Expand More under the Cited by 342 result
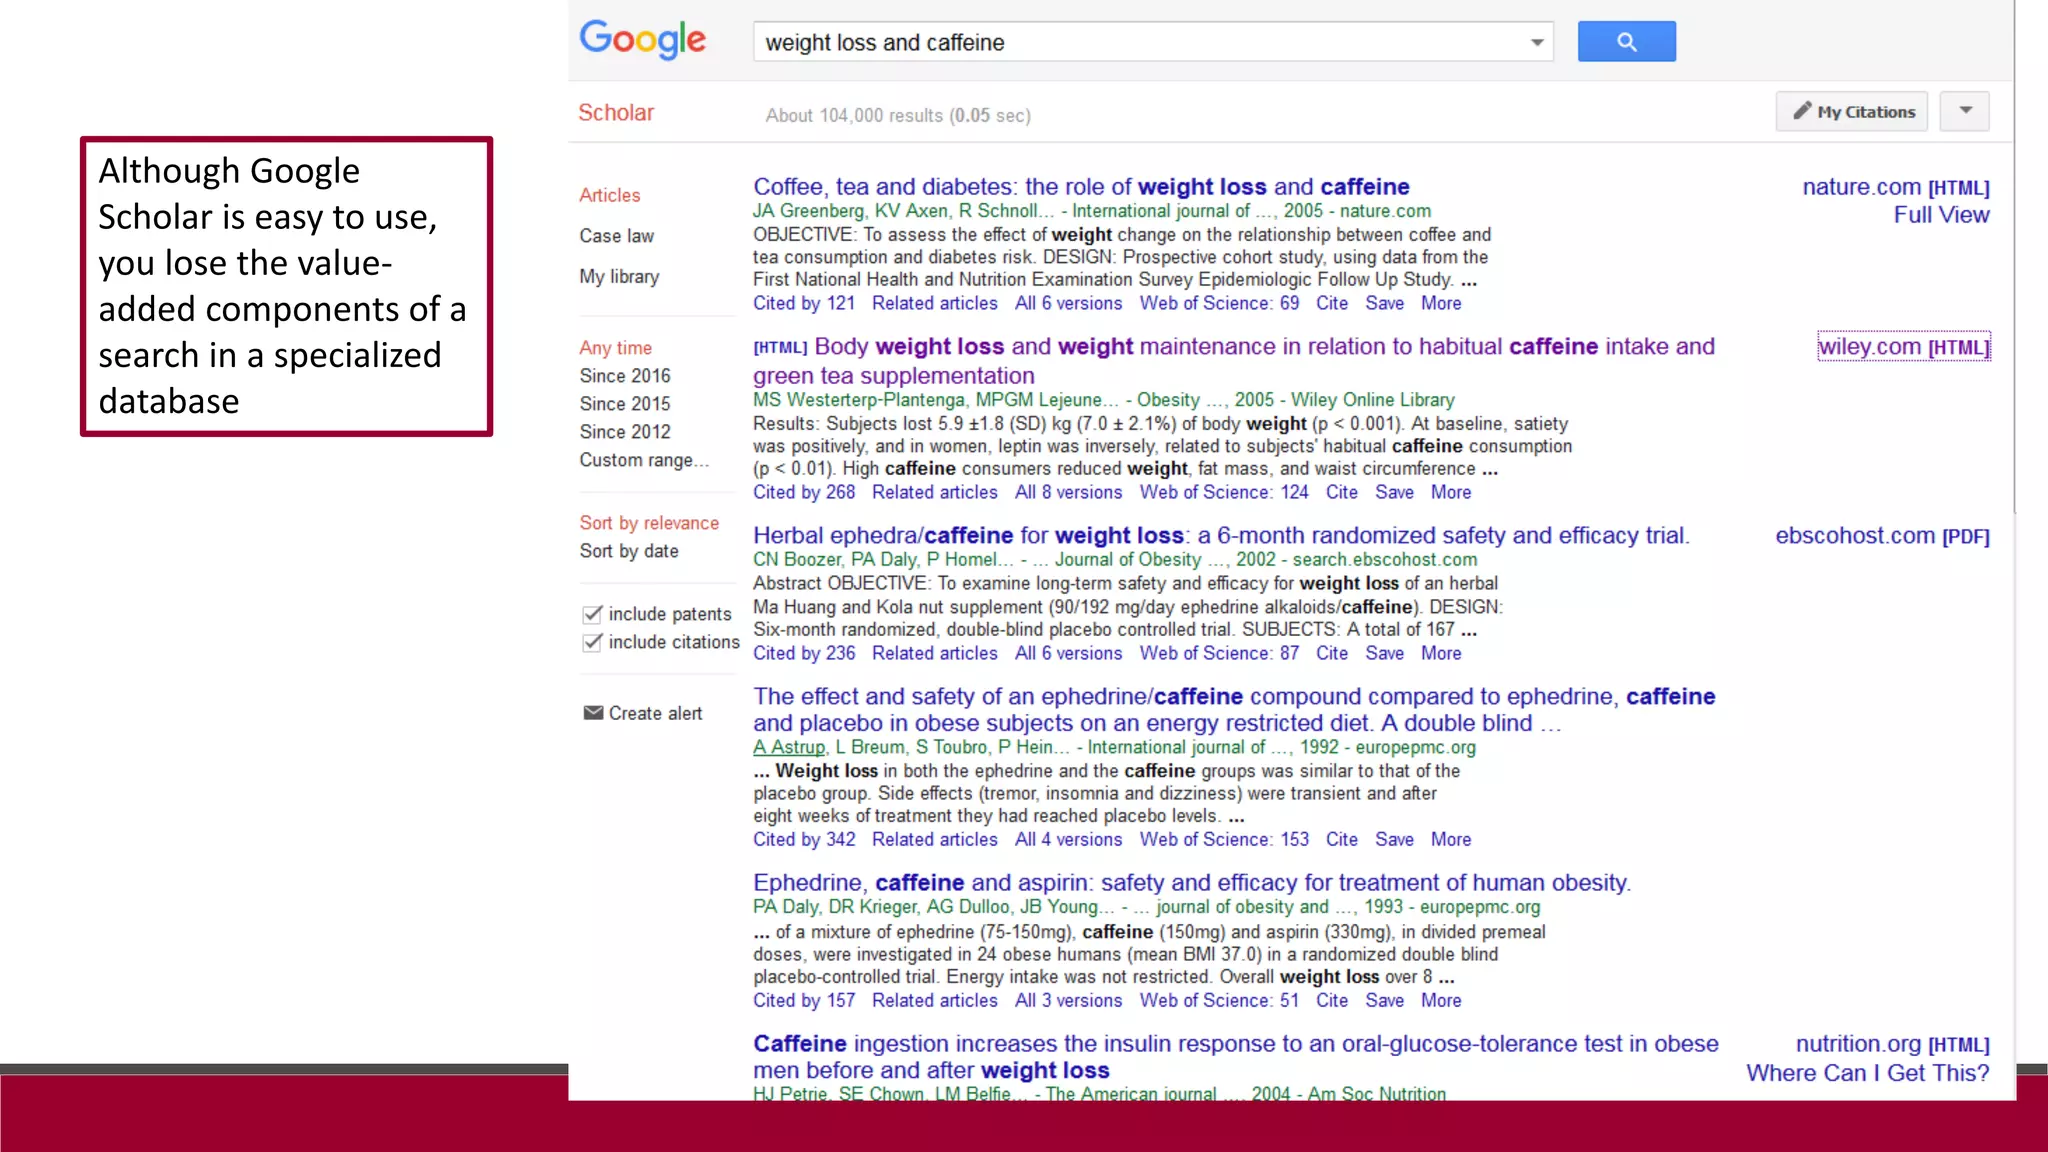This screenshot has height=1152, width=2048. [x=1450, y=839]
